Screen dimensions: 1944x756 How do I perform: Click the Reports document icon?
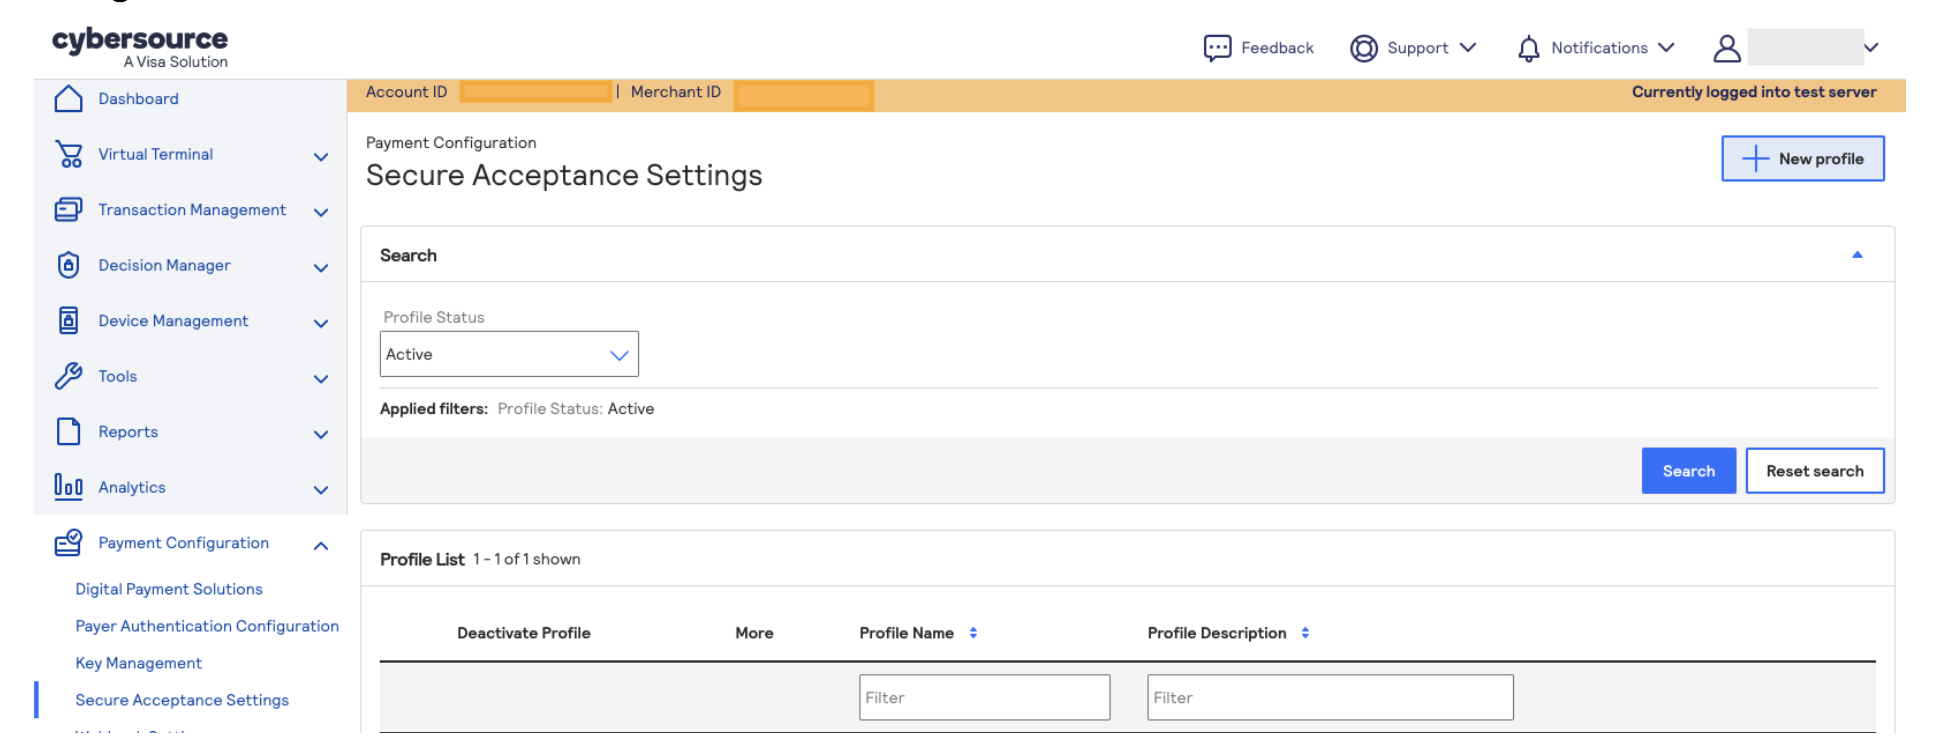pos(68,432)
